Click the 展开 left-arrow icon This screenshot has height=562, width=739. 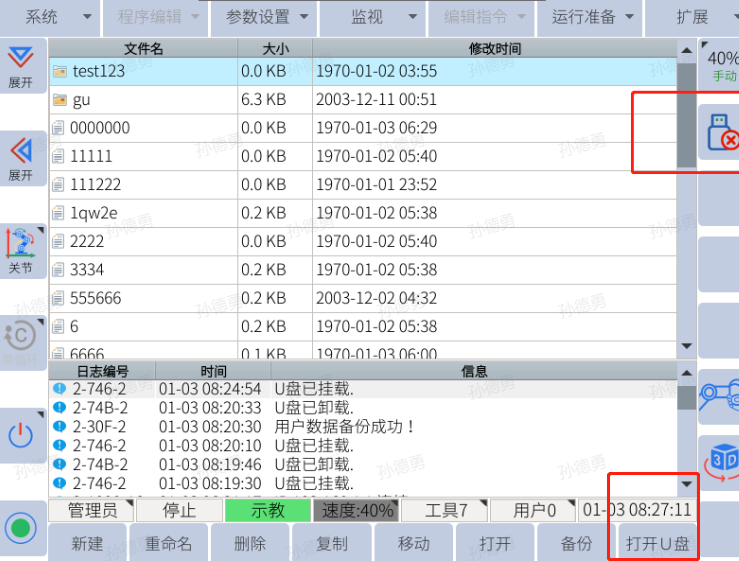pyautogui.click(x=20, y=158)
